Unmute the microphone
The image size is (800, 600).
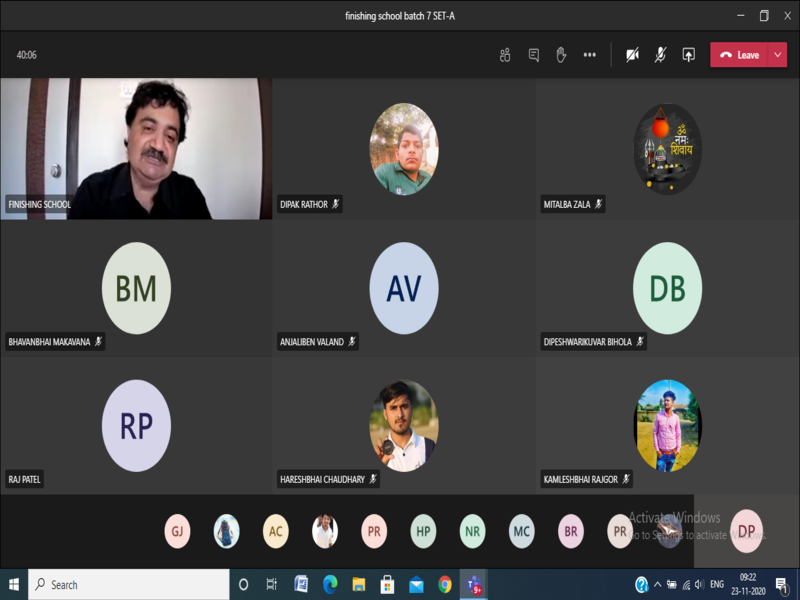point(660,55)
